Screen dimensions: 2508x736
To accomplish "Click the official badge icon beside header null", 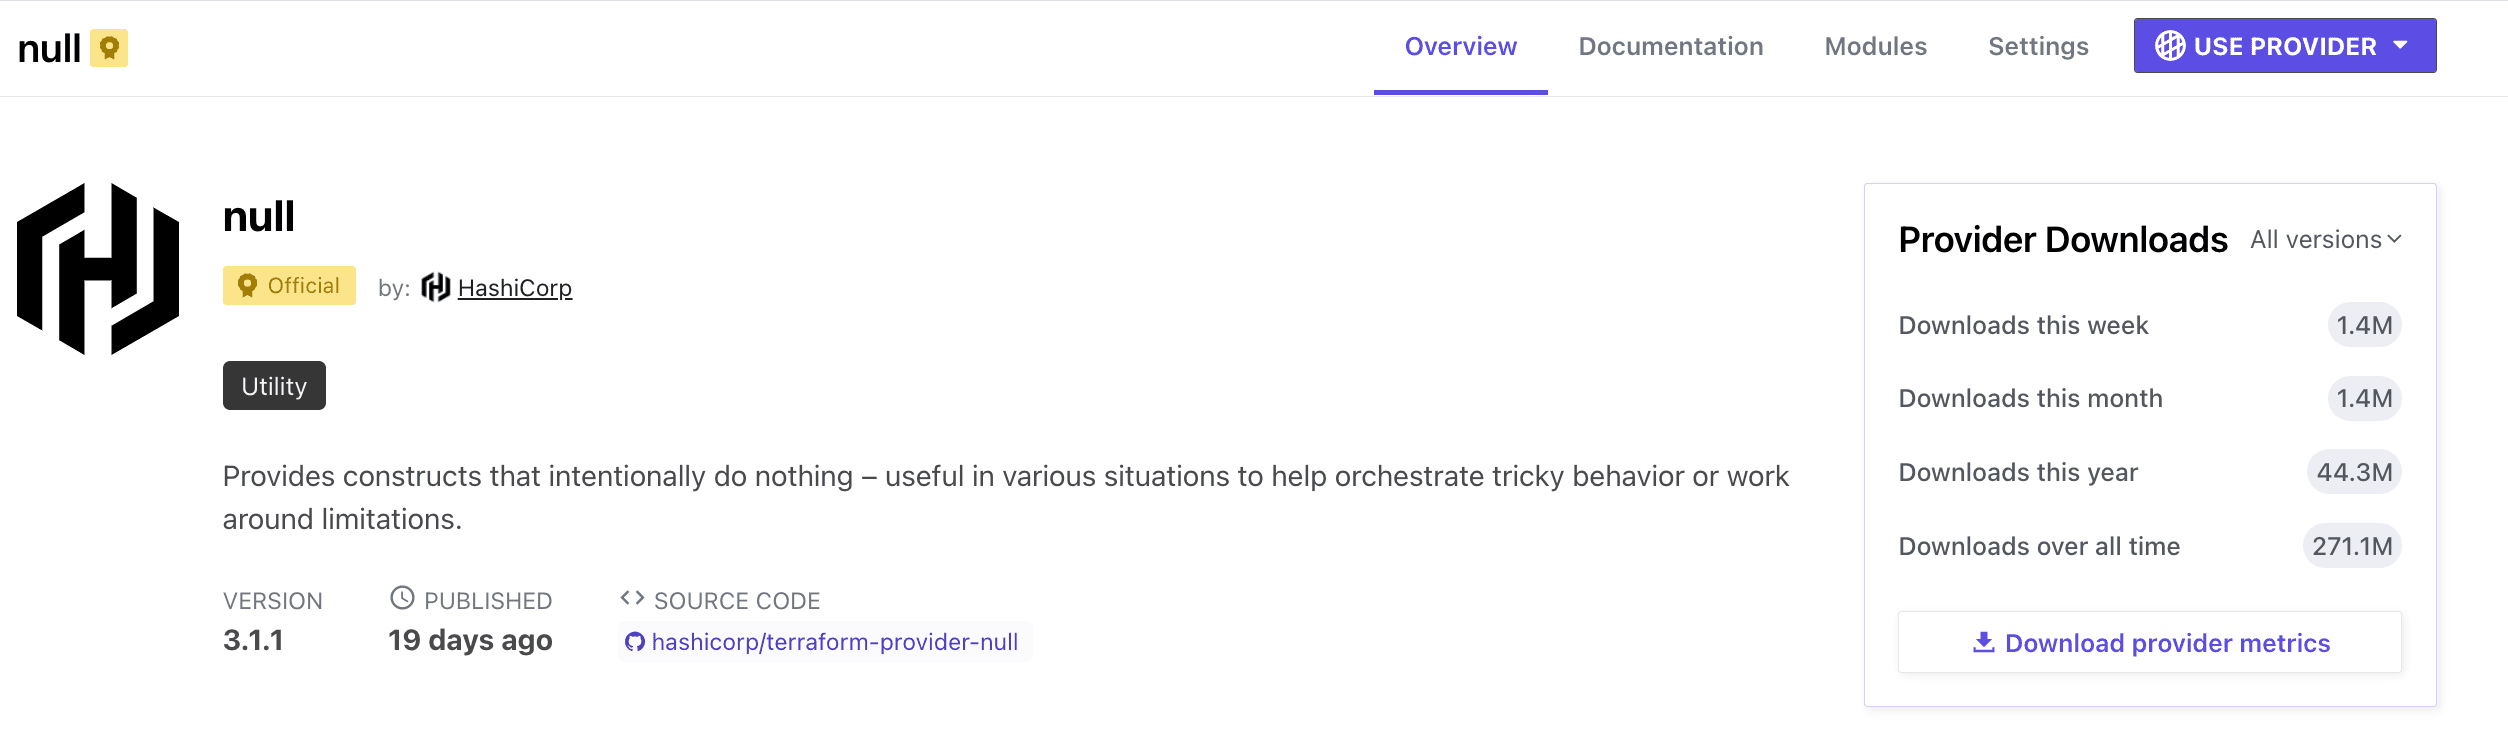I will (109, 48).
